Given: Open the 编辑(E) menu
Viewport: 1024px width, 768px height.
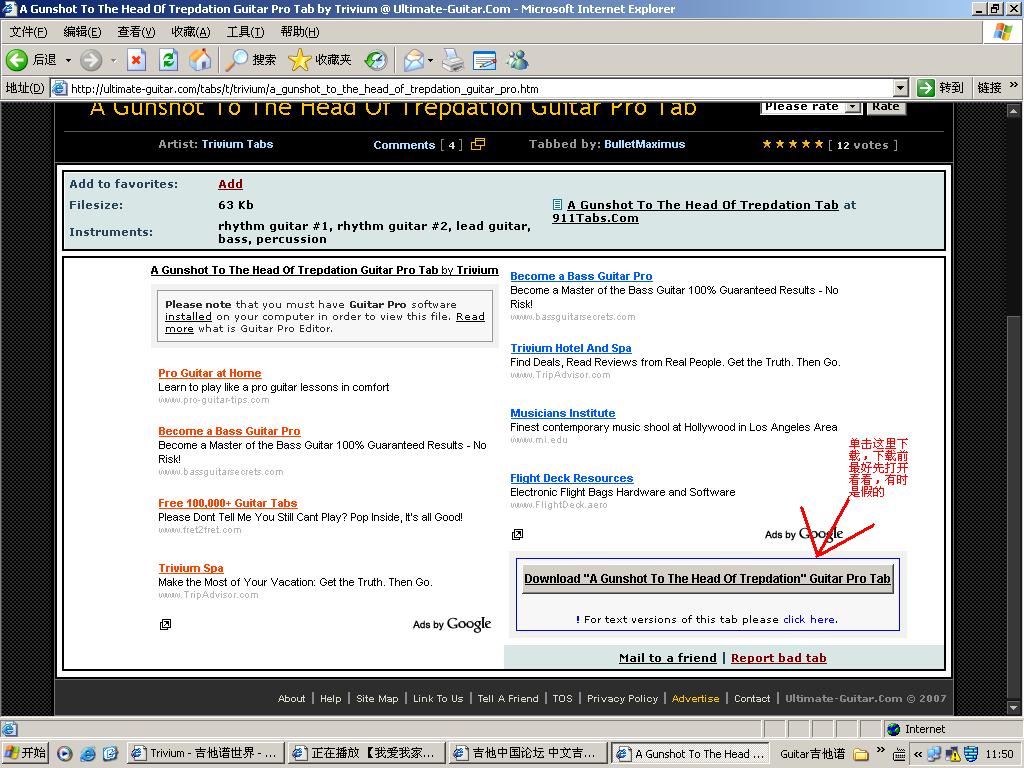Looking at the screenshot, I should (x=82, y=32).
